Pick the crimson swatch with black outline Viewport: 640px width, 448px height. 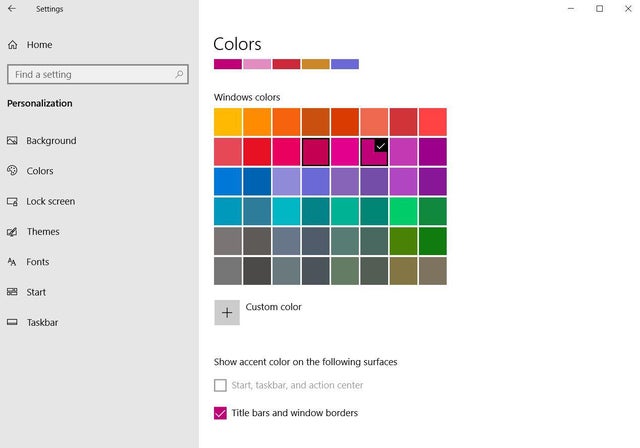pos(316,152)
